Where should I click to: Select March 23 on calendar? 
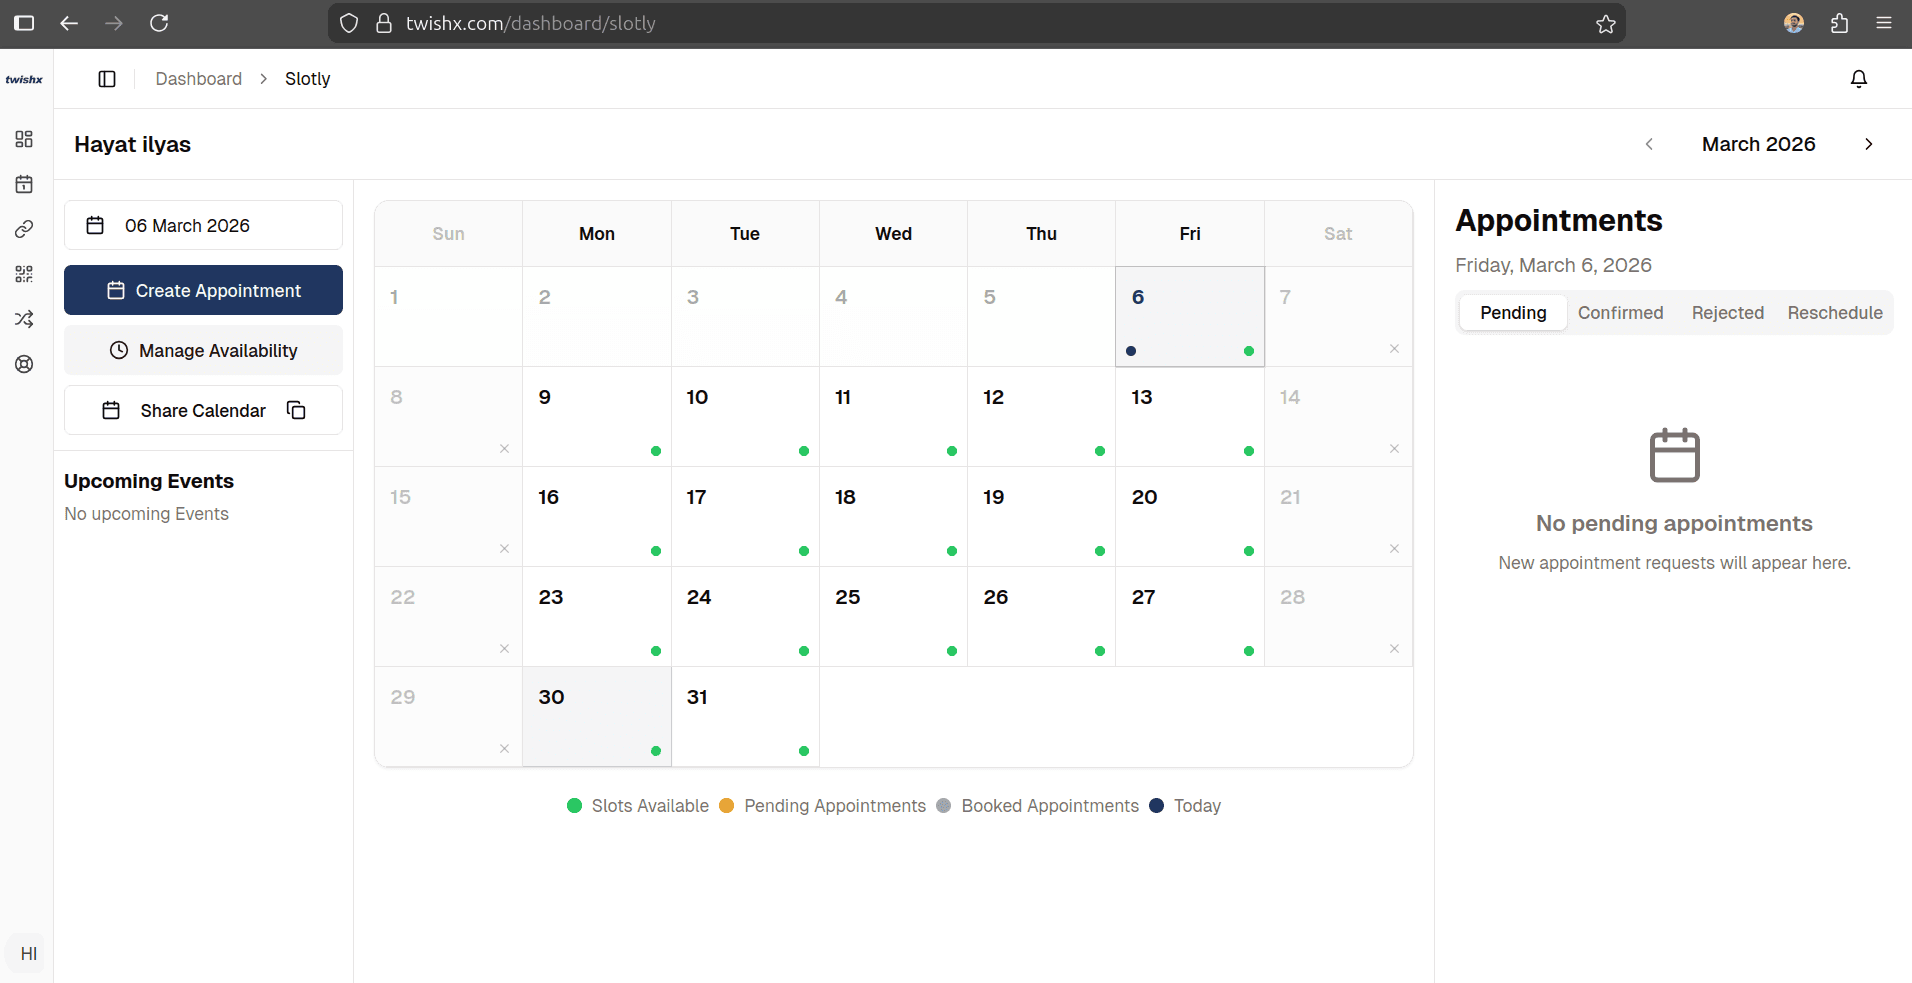(x=597, y=617)
